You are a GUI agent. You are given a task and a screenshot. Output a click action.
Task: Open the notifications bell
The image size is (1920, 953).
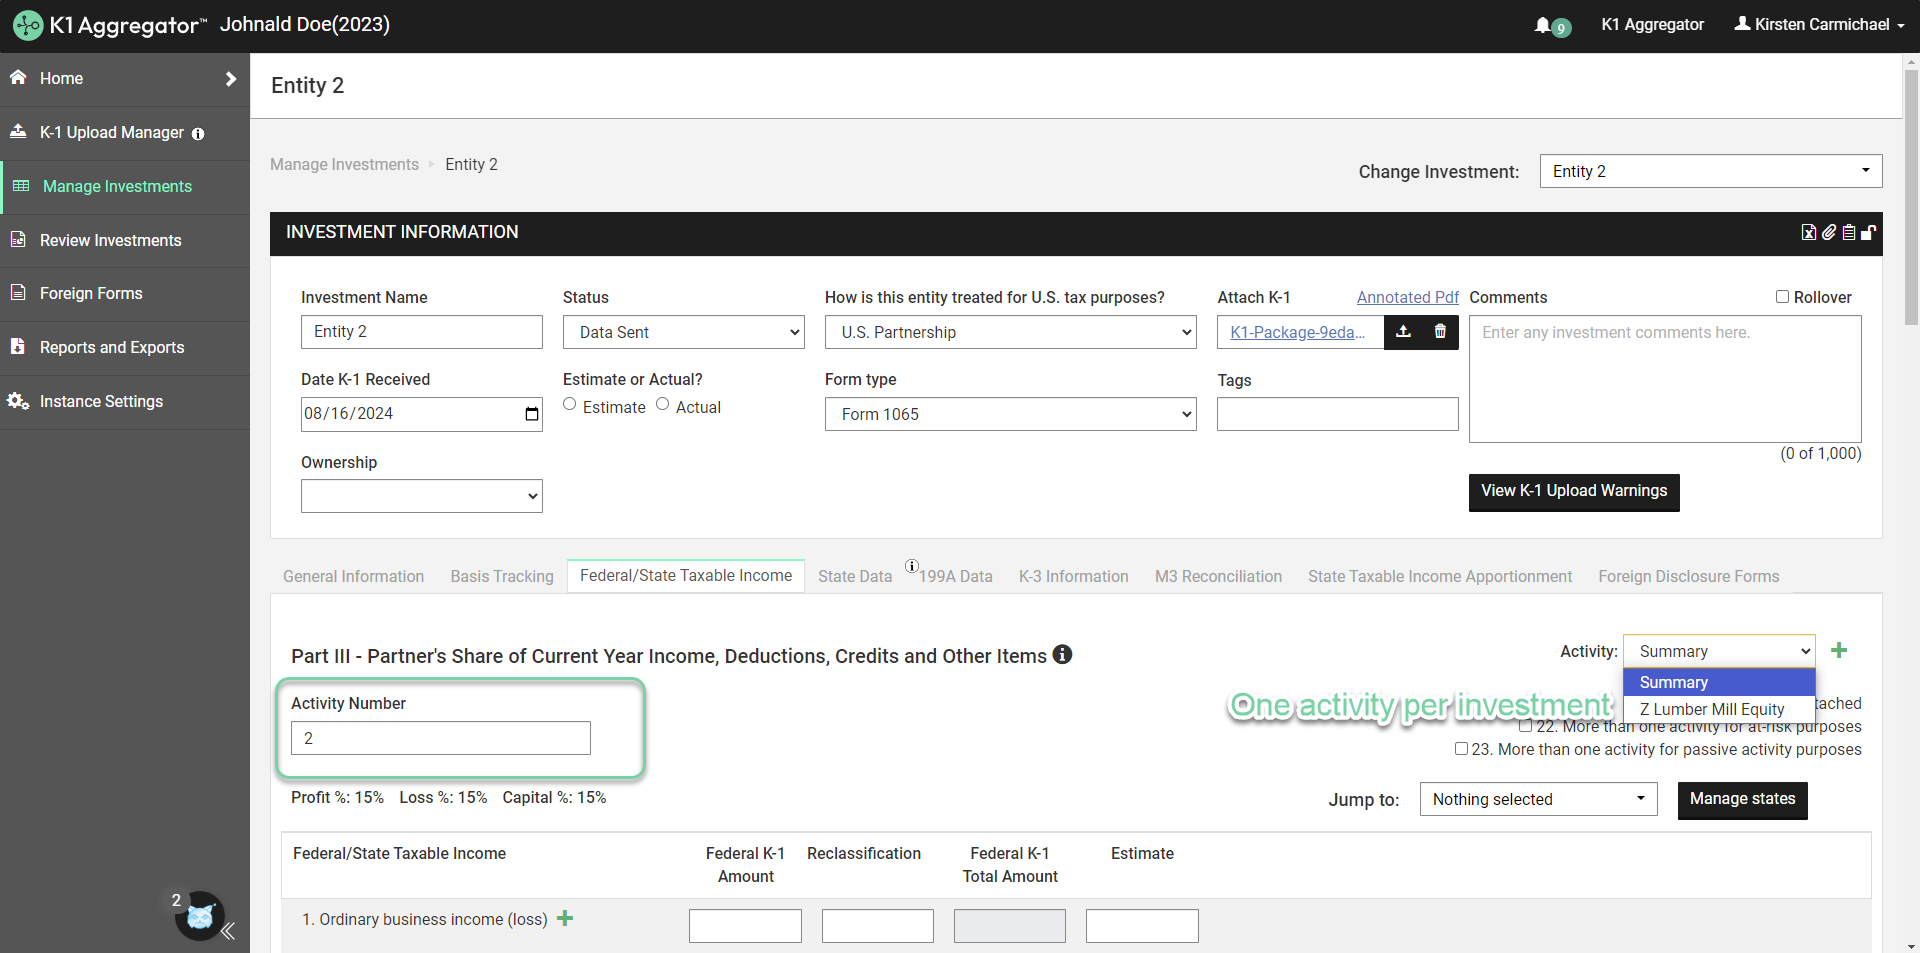click(x=1543, y=25)
